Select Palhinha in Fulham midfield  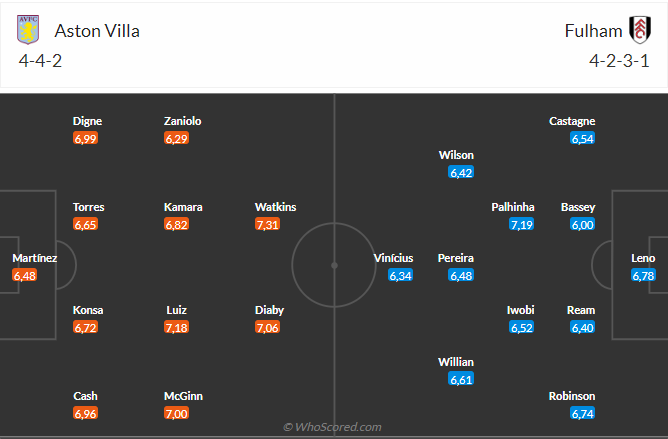[513, 207]
